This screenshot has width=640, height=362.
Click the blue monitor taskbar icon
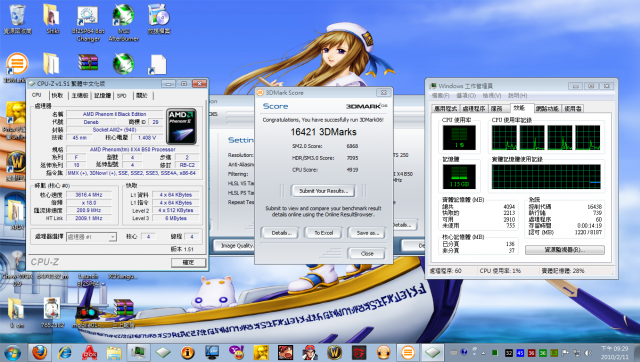[212, 352]
